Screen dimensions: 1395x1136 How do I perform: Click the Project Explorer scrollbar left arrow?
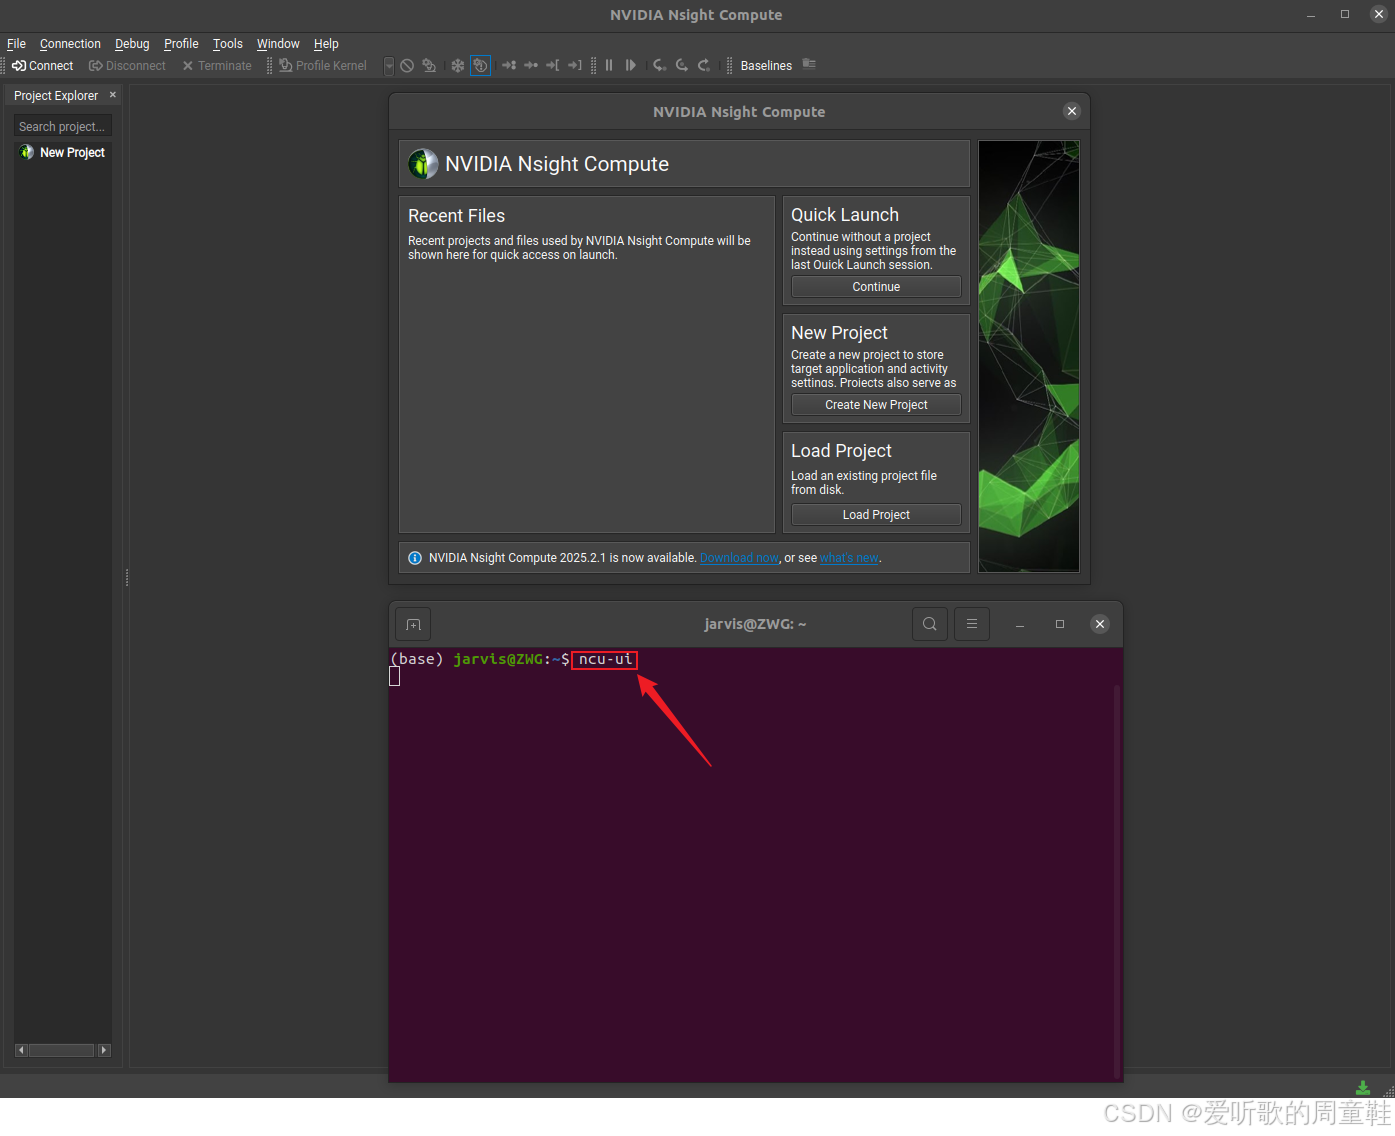click(x=21, y=1050)
